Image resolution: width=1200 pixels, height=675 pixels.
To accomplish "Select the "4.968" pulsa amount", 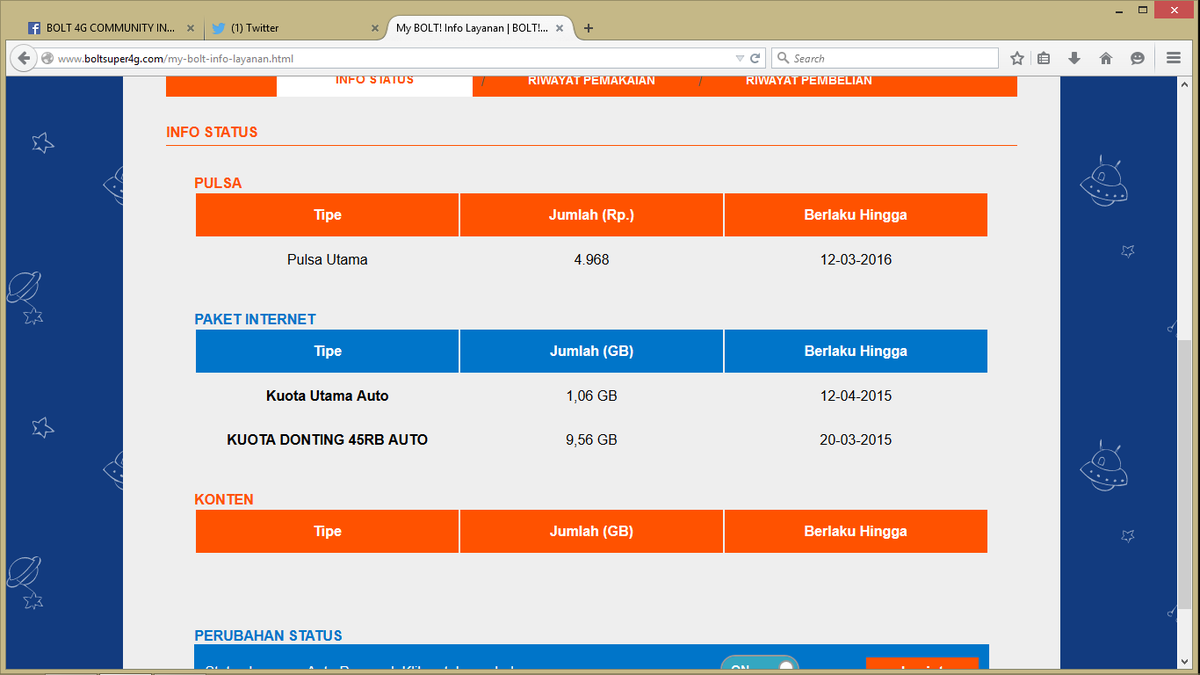I will (591, 260).
